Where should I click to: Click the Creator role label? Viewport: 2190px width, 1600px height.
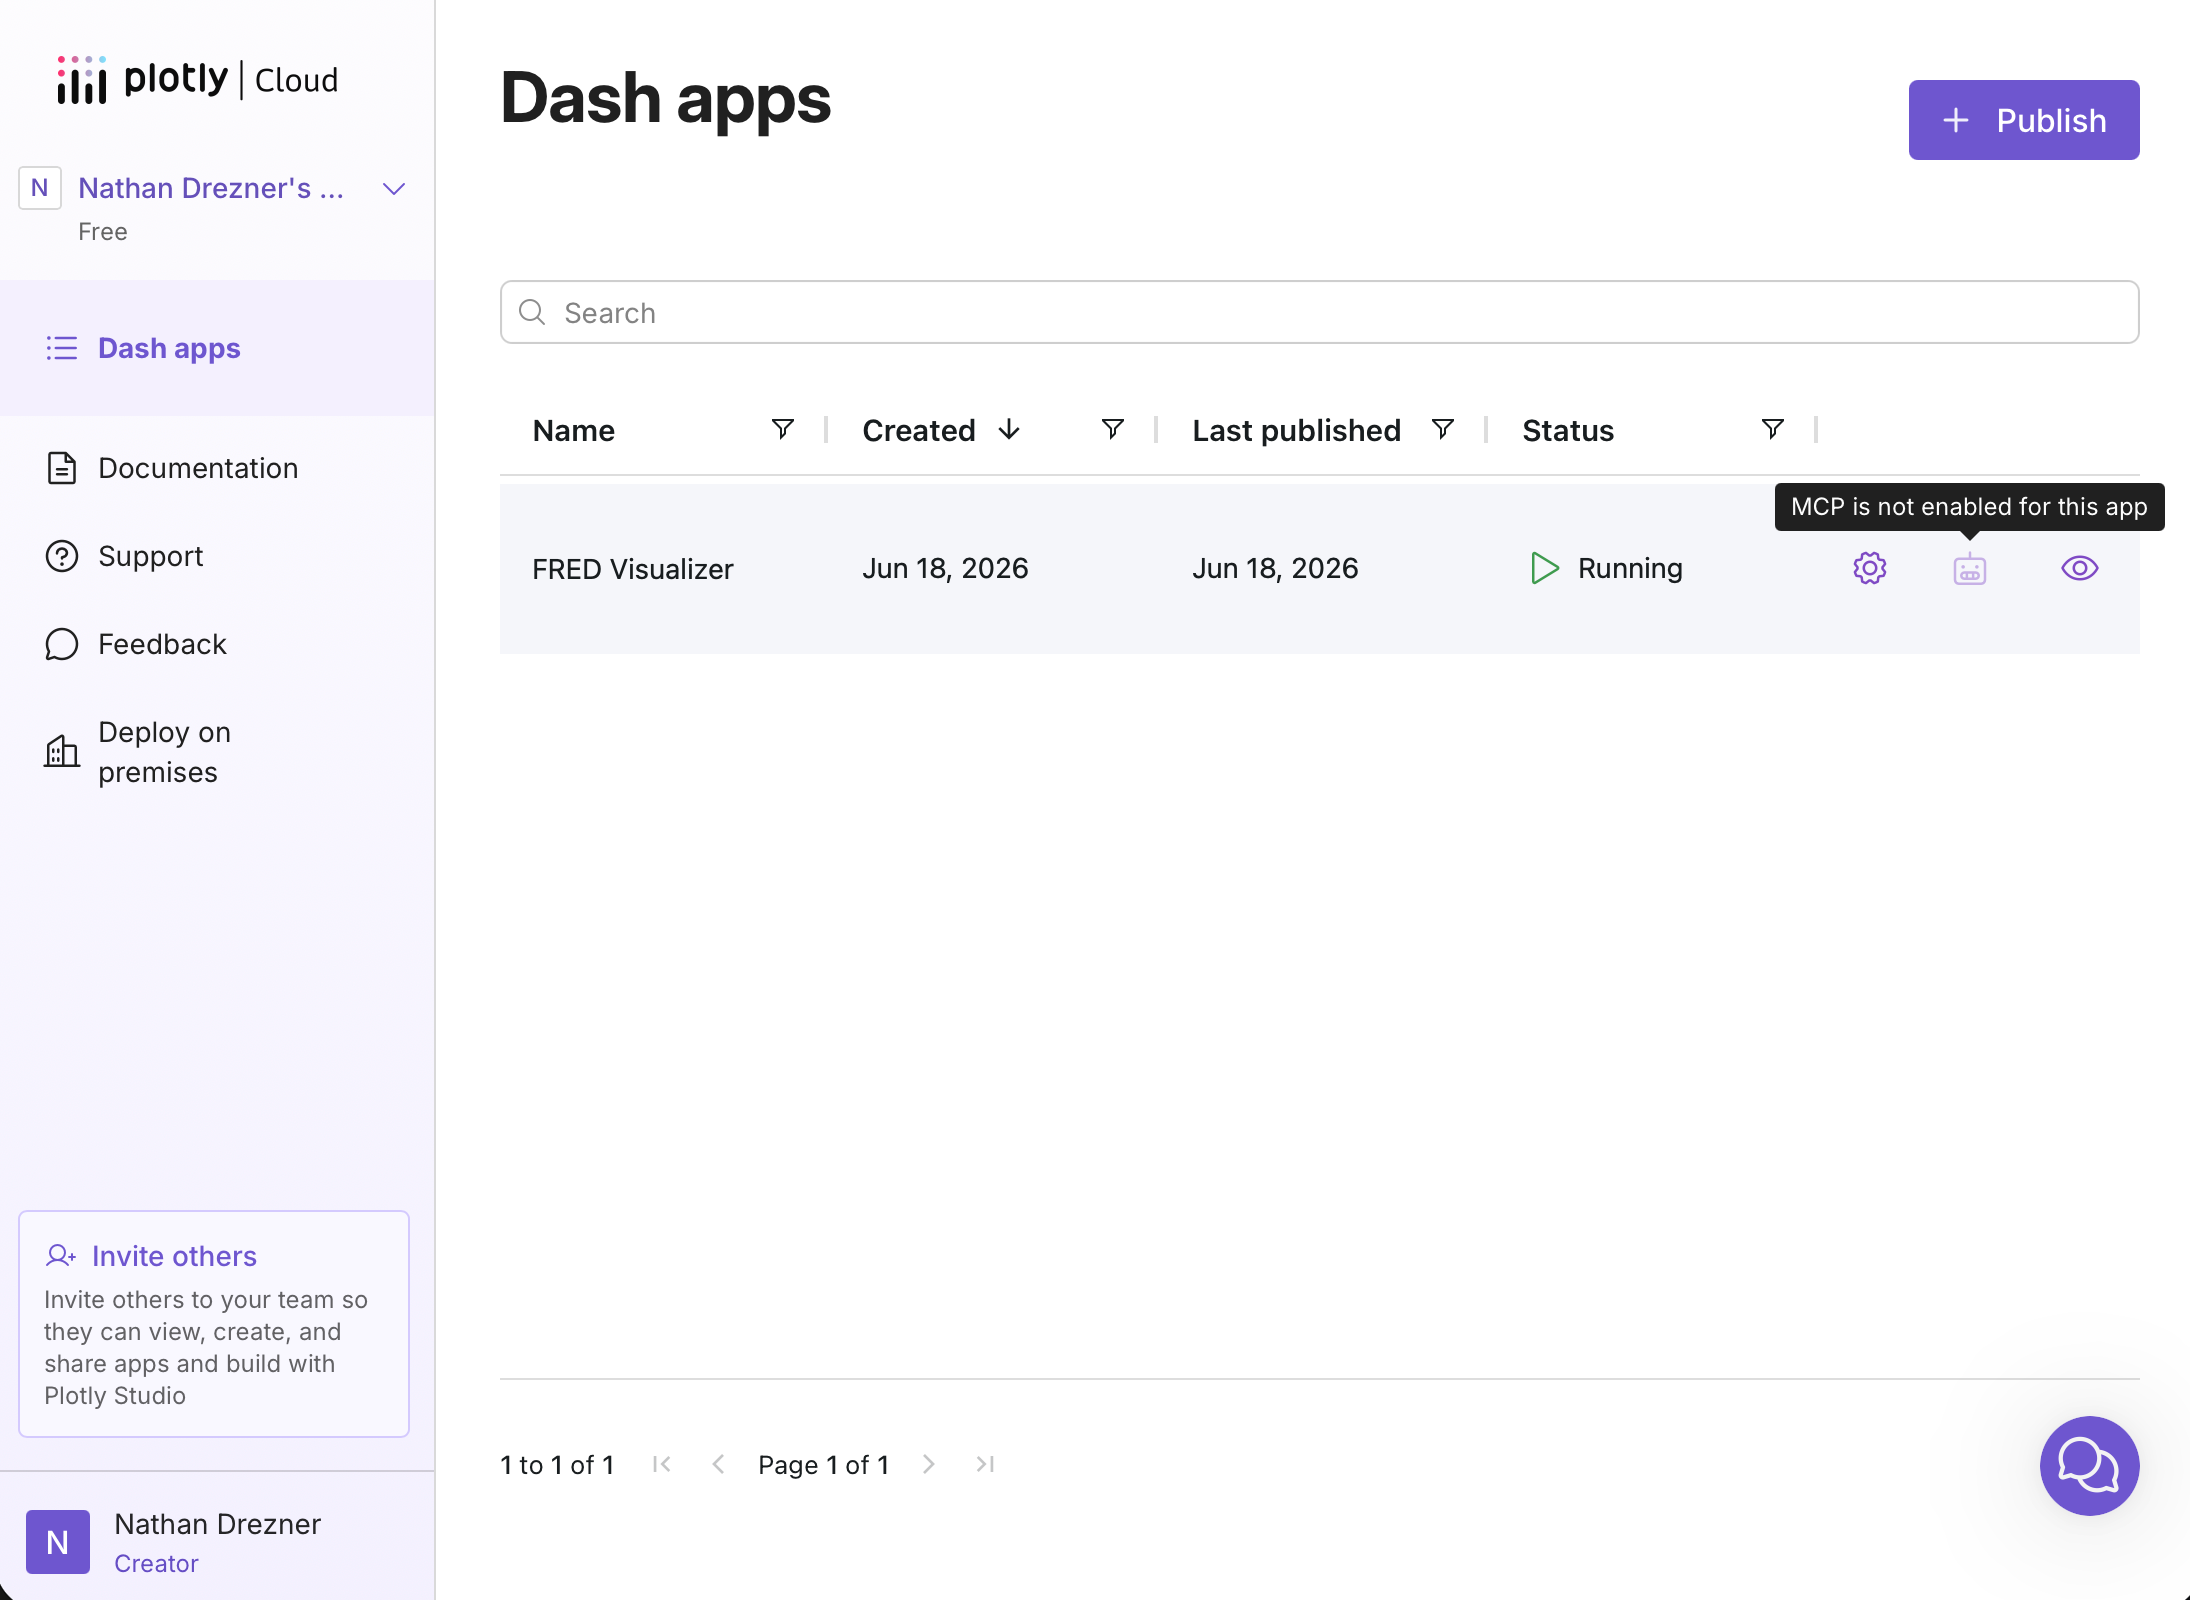pos(156,1563)
